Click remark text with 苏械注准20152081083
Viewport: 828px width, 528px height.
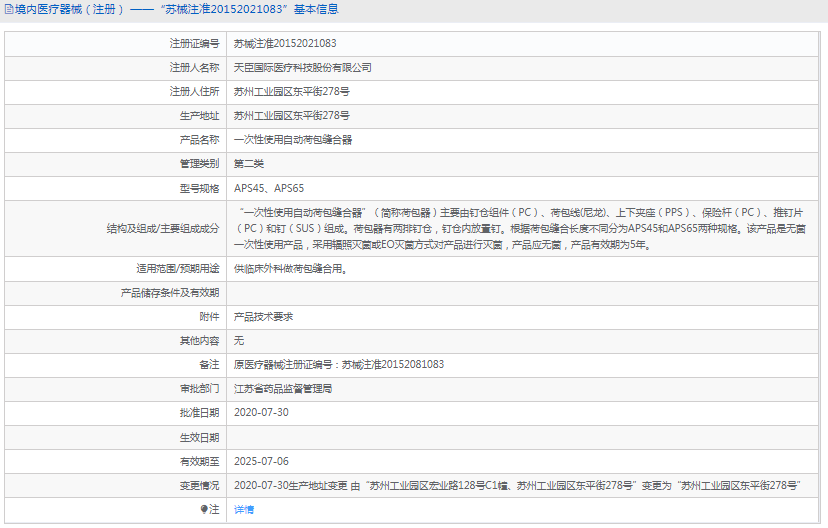pyautogui.click(x=339, y=364)
